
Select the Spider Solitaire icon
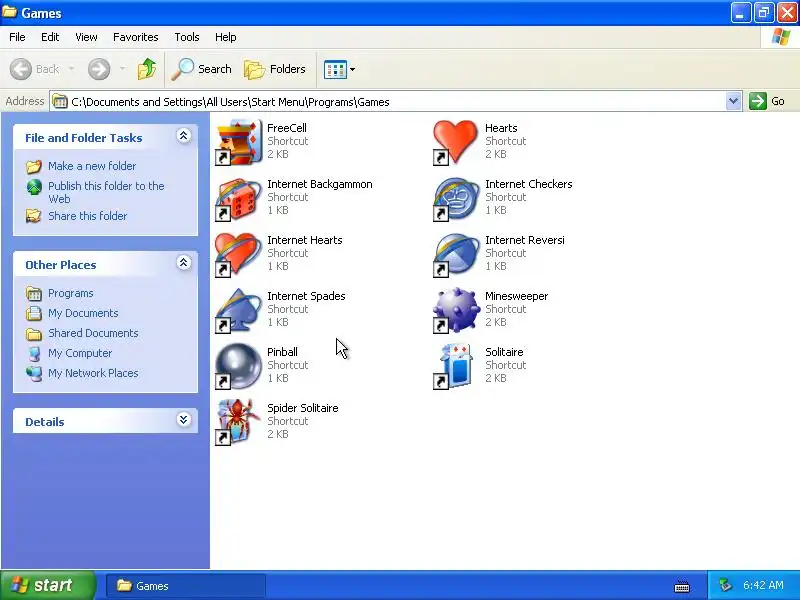point(238,423)
